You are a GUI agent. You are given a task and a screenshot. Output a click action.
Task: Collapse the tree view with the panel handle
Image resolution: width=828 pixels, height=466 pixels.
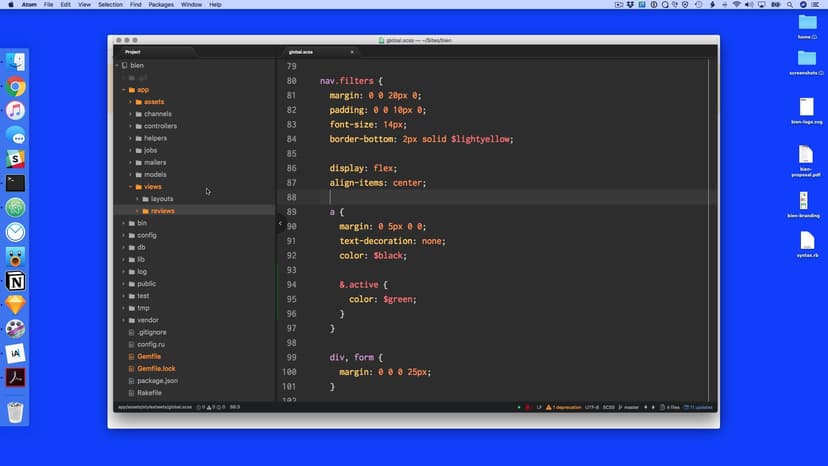coord(280,224)
